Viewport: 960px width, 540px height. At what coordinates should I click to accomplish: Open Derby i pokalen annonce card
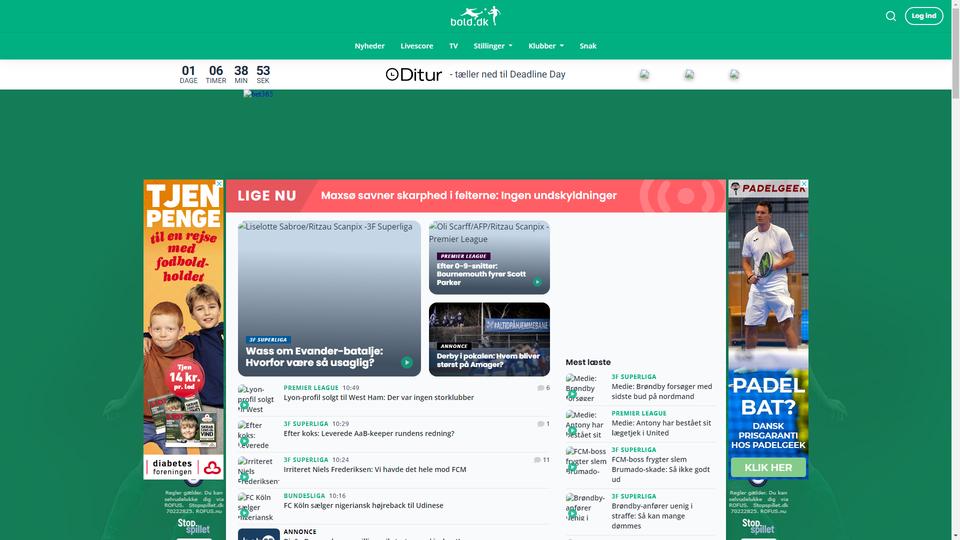tap(489, 339)
